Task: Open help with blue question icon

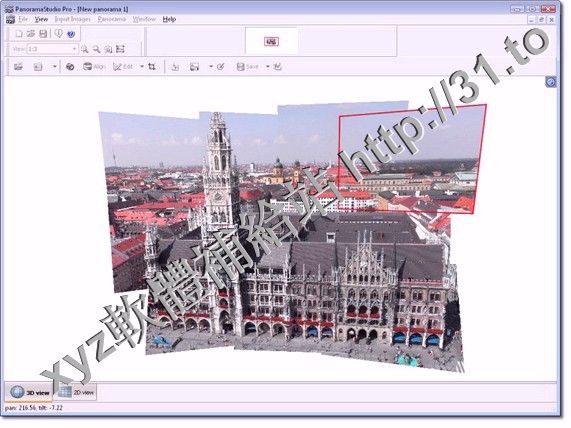Action: pos(71,34)
